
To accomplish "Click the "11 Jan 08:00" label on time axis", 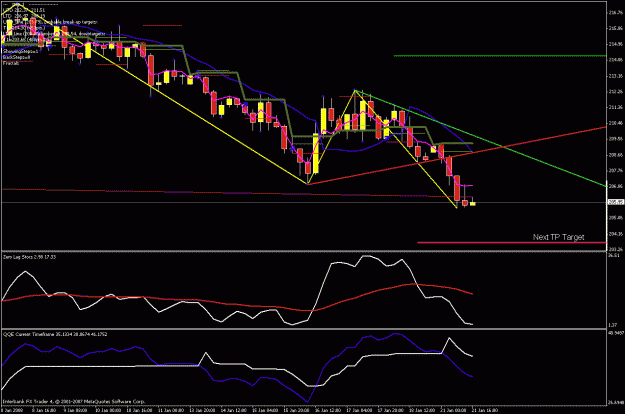I will (x=171, y=410).
